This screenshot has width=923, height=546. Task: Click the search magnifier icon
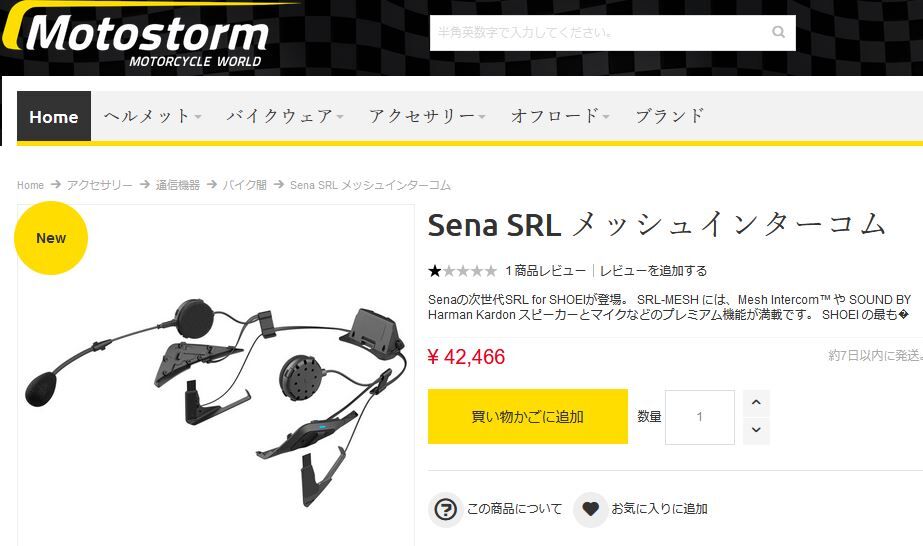coord(778,32)
